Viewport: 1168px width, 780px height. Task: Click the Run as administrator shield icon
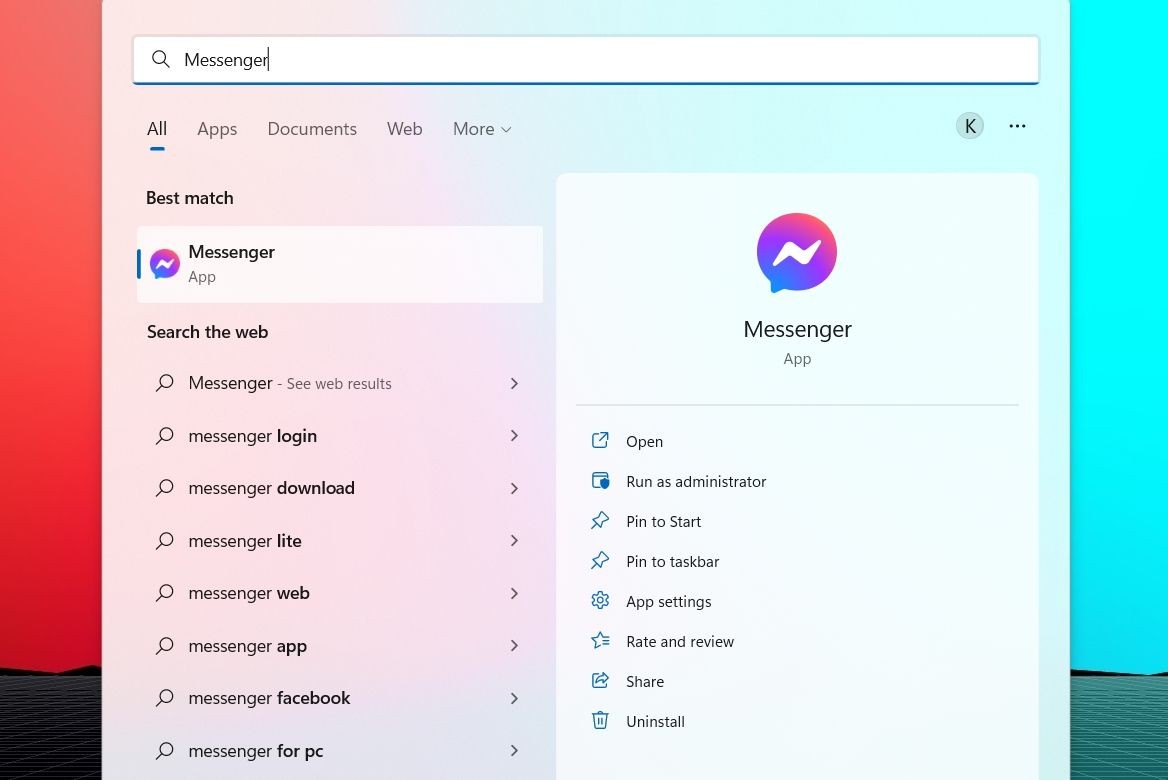(x=600, y=481)
